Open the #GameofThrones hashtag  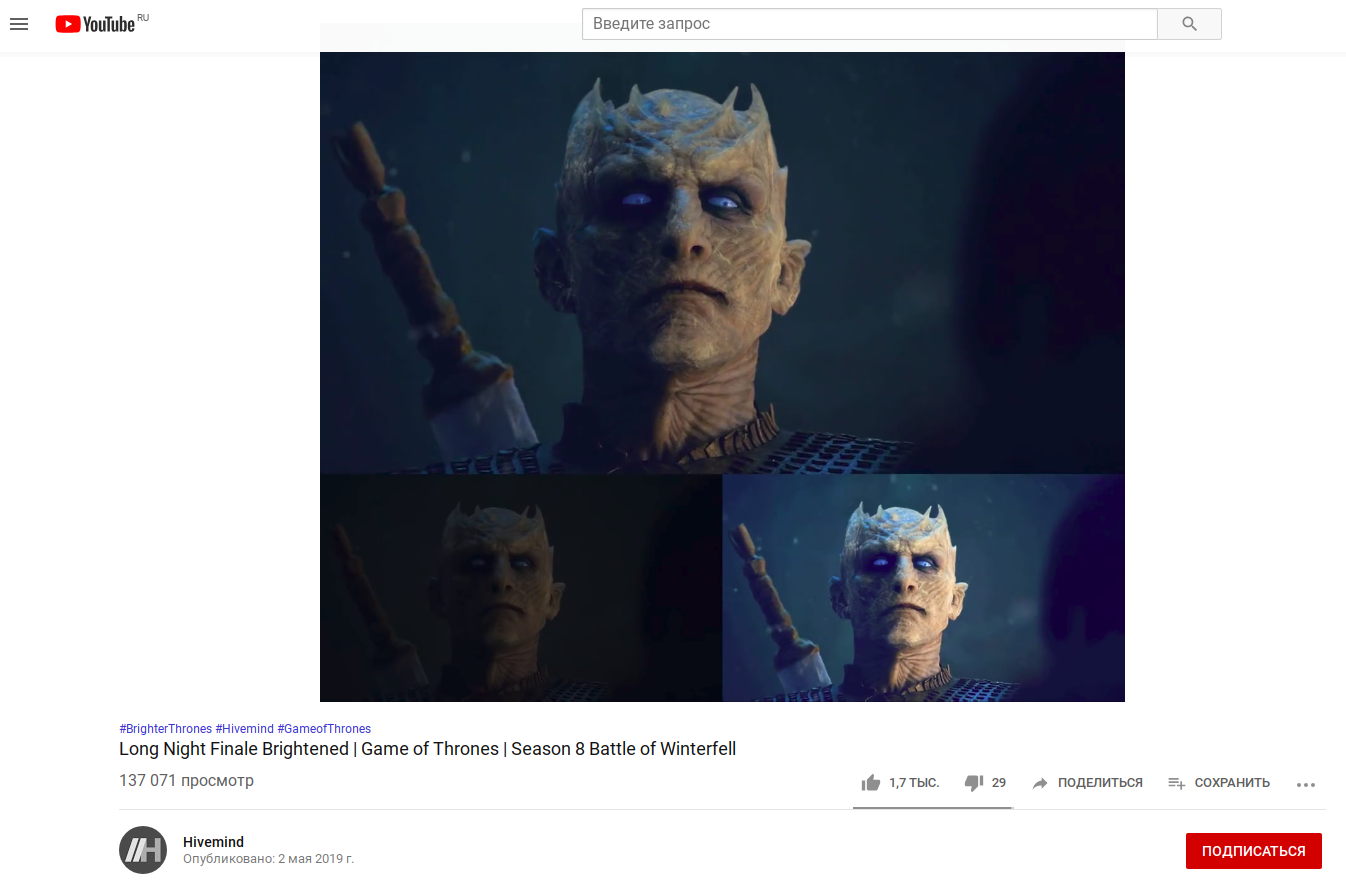click(x=324, y=729)
